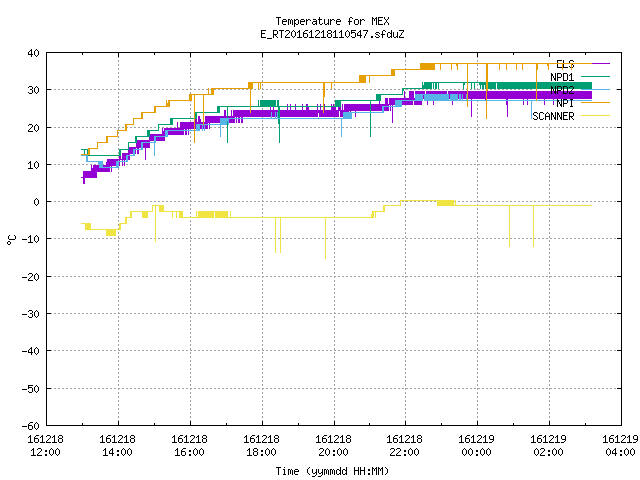This screenshot has height=480, width=640.
Task: Click the 'Time (yymmdd HH:MM)' axis title
Action: point(332,471)
